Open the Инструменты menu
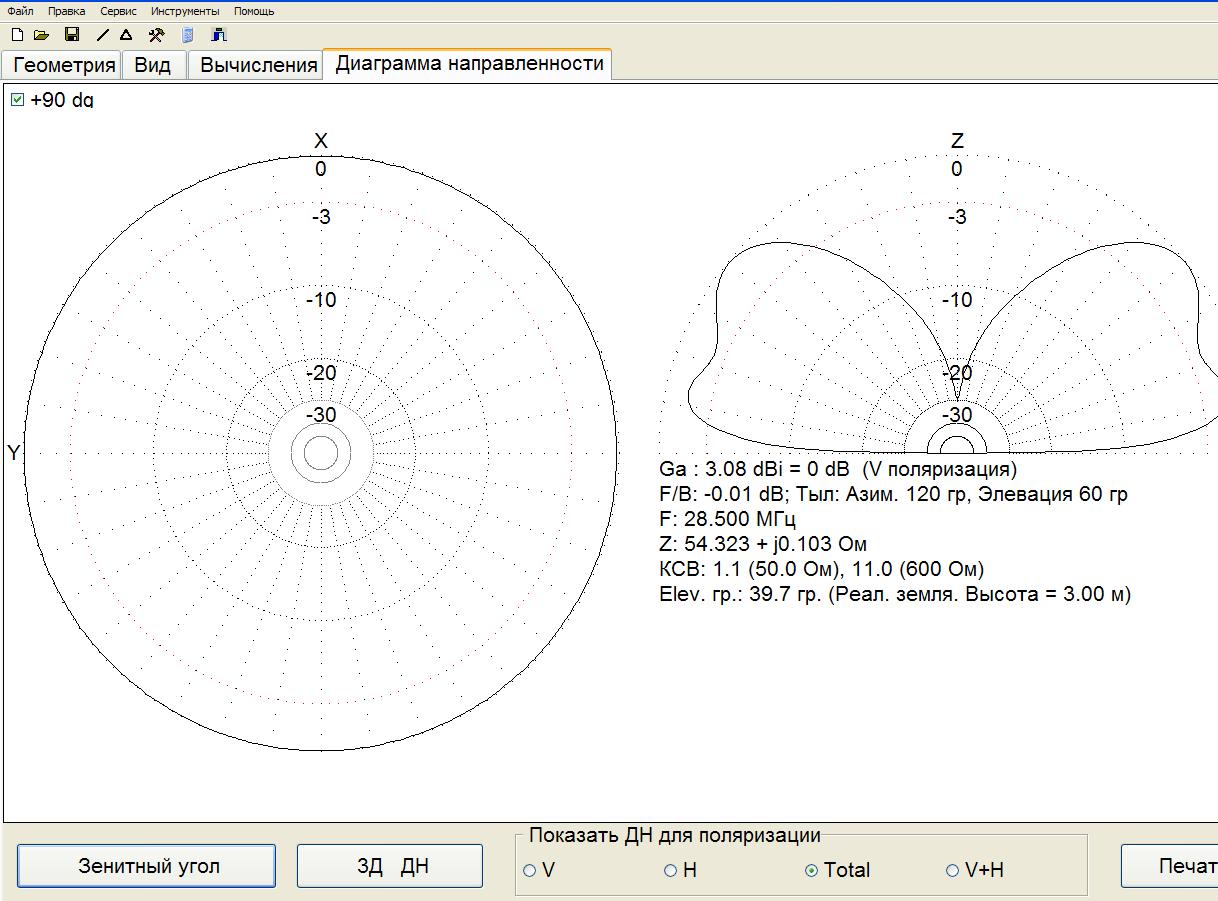The height and width of the screenshot is (901, 1218). [185, 11]
